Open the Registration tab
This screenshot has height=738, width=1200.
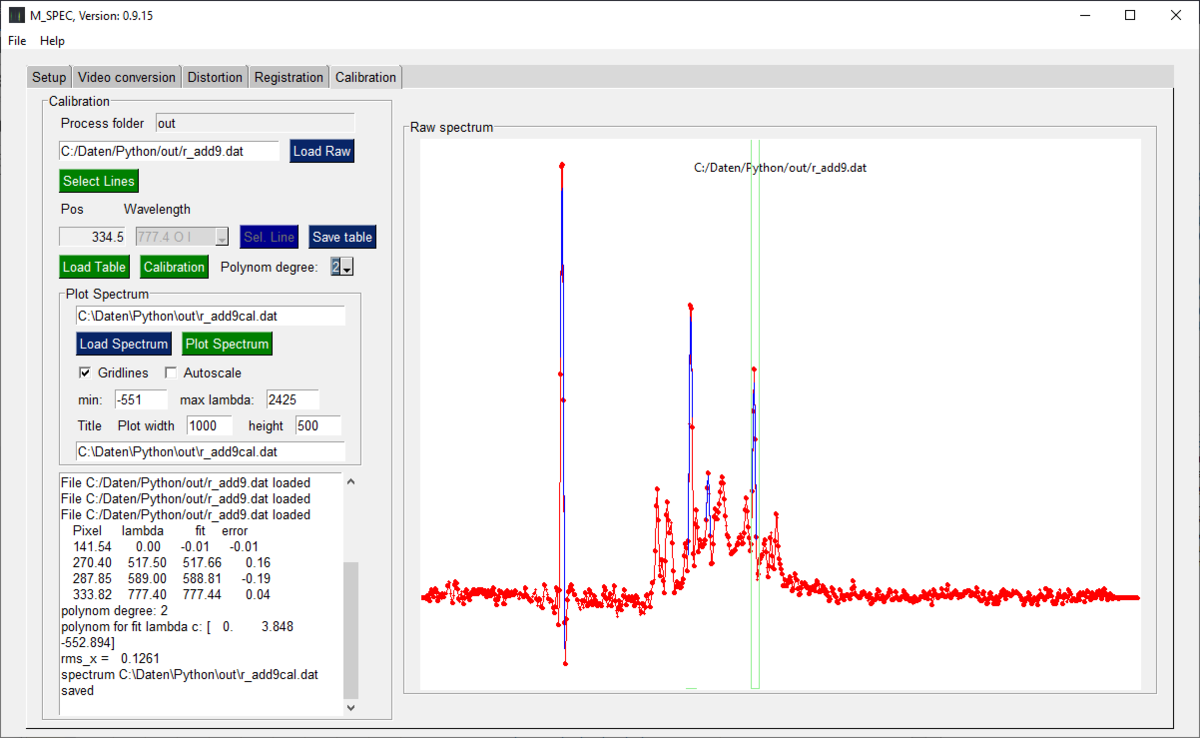click(x=288, y=76)
